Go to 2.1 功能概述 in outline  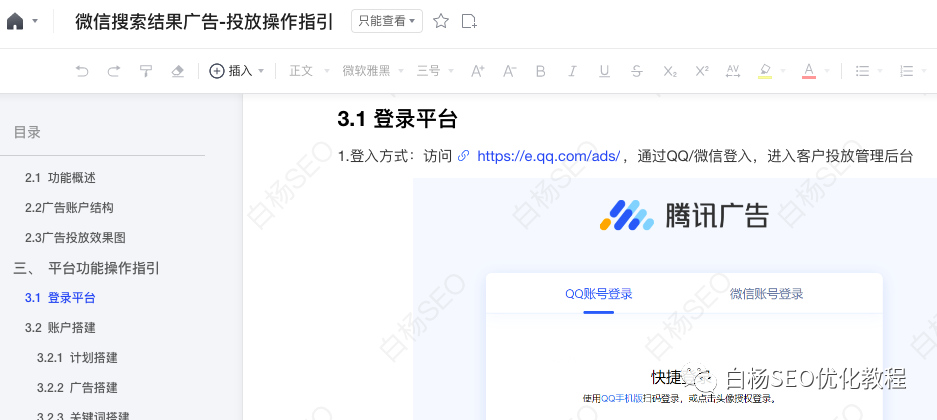tap(60, 177)
